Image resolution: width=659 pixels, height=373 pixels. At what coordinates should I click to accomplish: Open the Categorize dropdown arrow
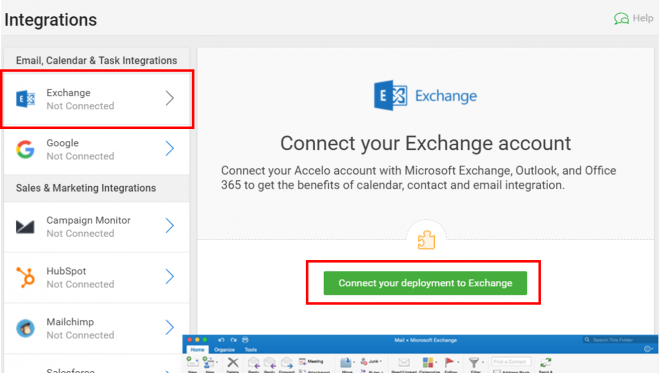[x=436, y=362]
